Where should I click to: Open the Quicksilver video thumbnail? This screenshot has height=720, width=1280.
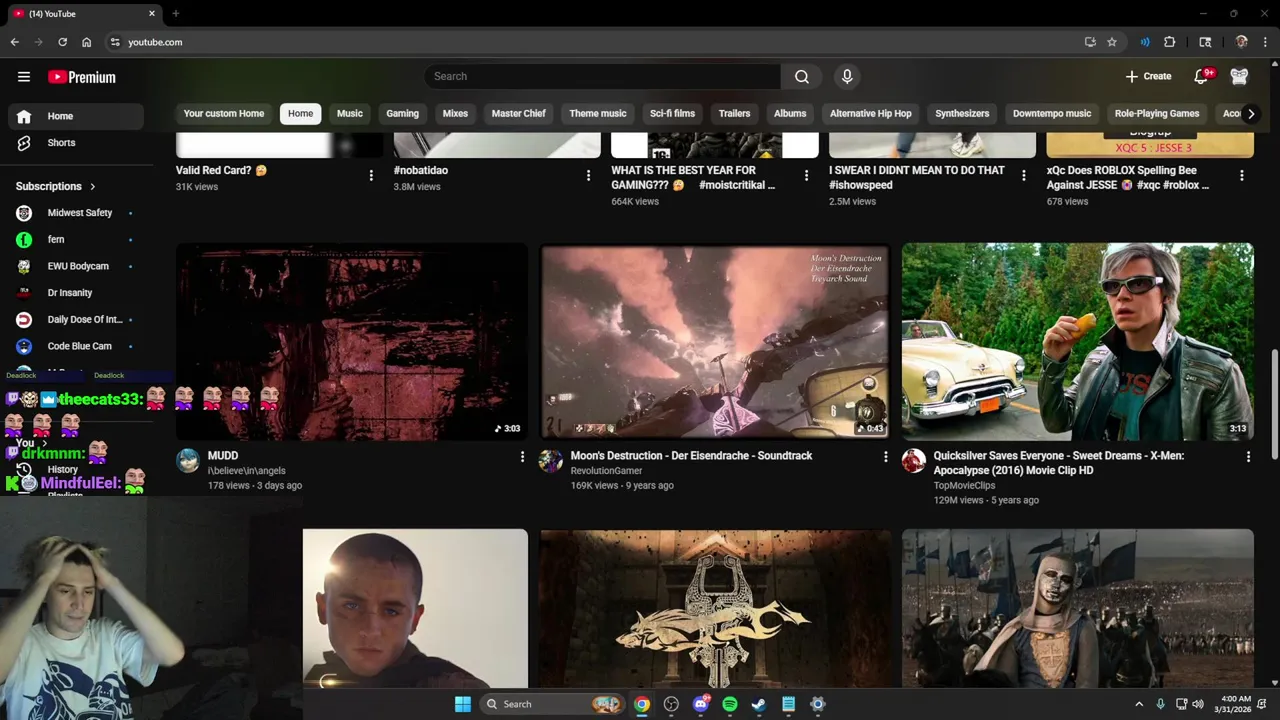point(1078,341)
